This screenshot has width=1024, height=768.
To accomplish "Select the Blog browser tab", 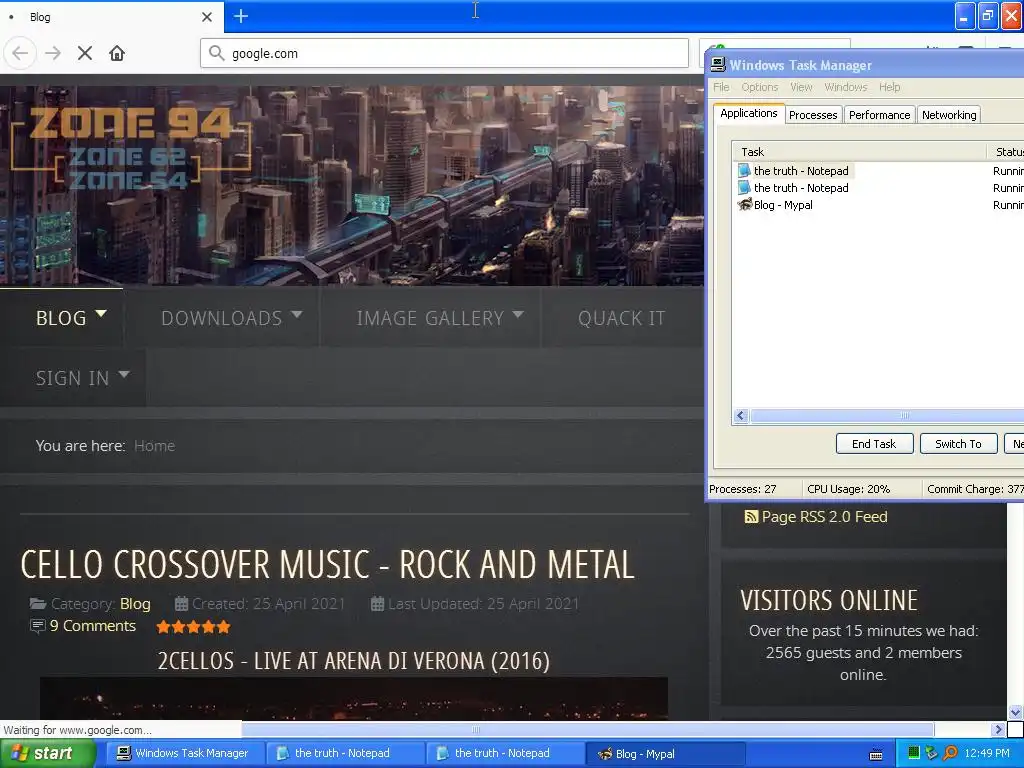I will pyautogui.click(x=111, y=16).
